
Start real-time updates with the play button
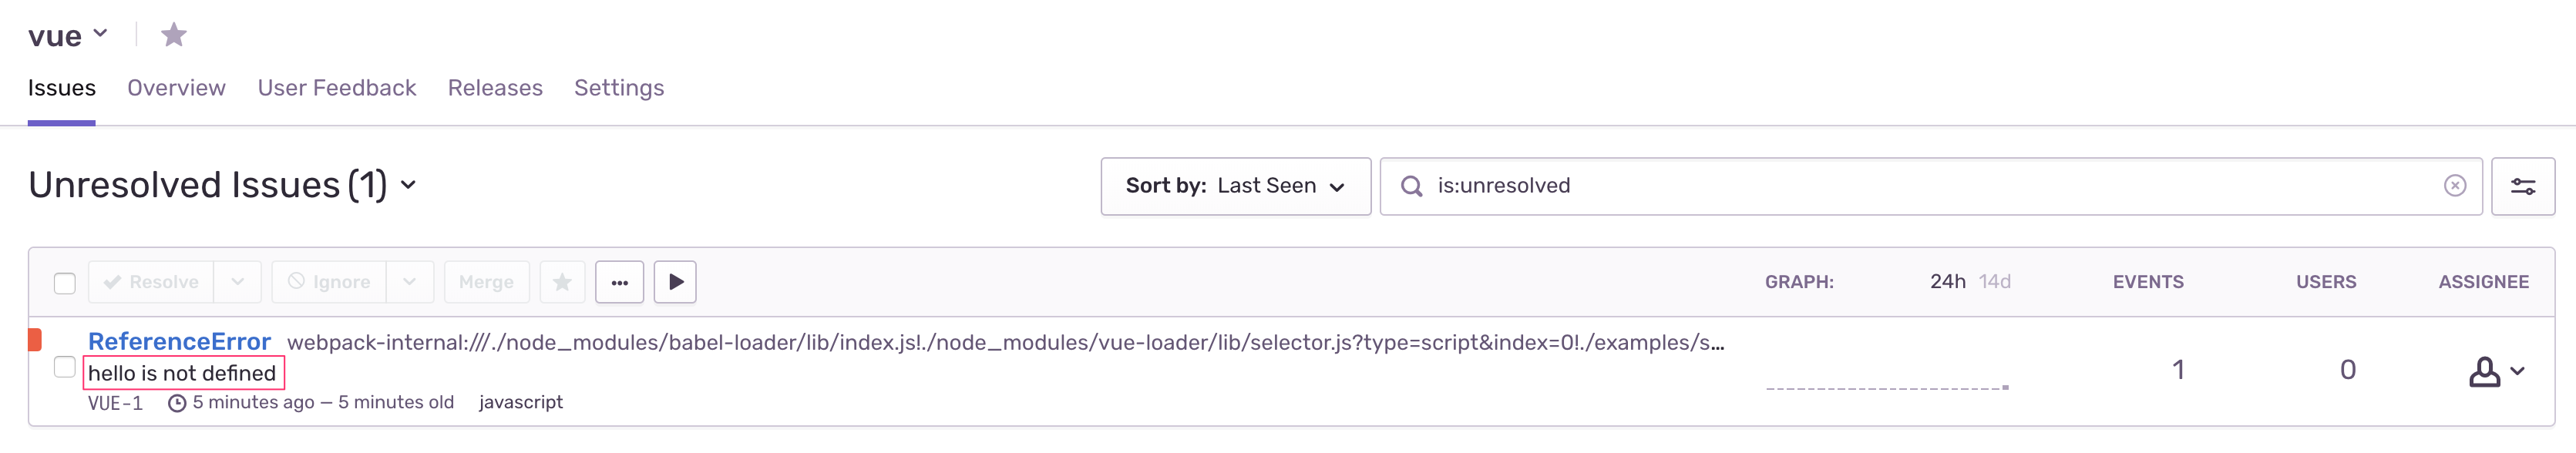pos(675,282)
